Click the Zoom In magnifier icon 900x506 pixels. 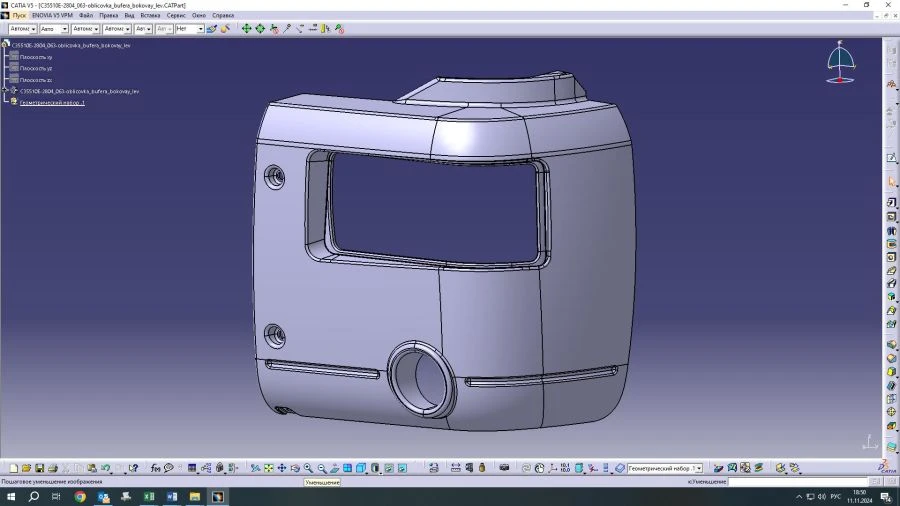308,468
